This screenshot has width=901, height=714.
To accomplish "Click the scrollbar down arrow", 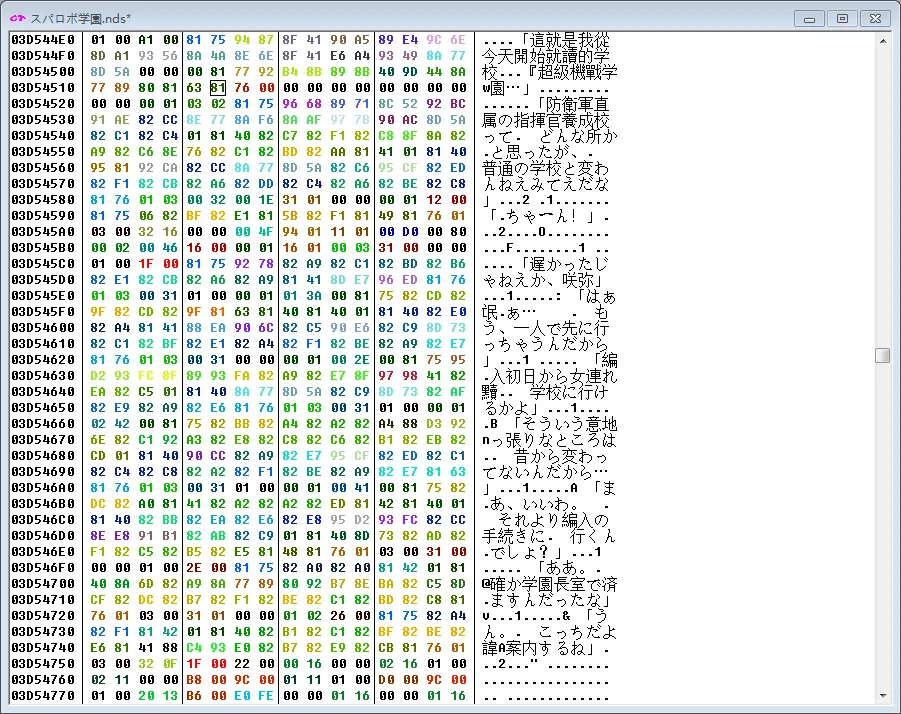I will [881, 695].
